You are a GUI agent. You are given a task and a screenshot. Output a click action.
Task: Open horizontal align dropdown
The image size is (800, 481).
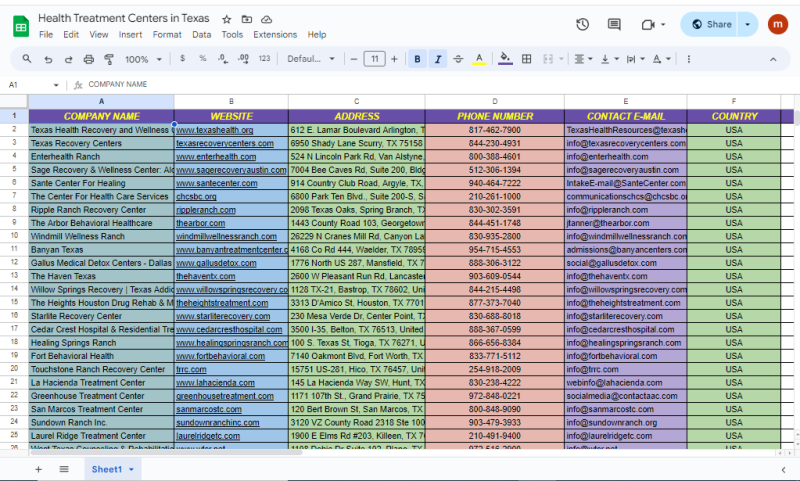point(583,59)
